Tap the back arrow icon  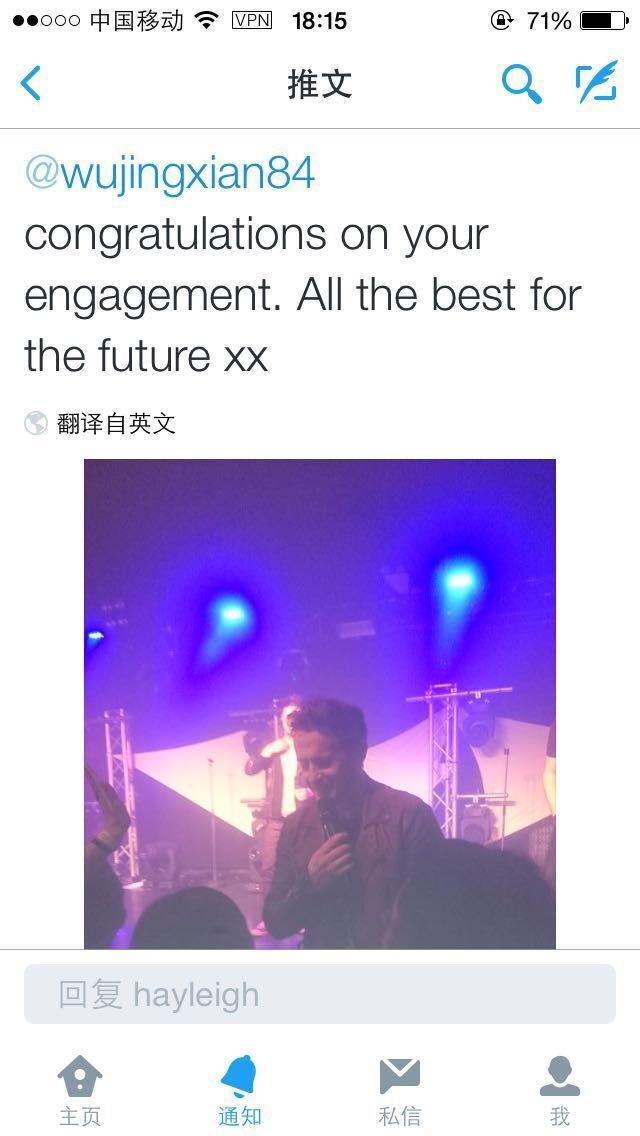pyautogui.click(x=30, y=83)
